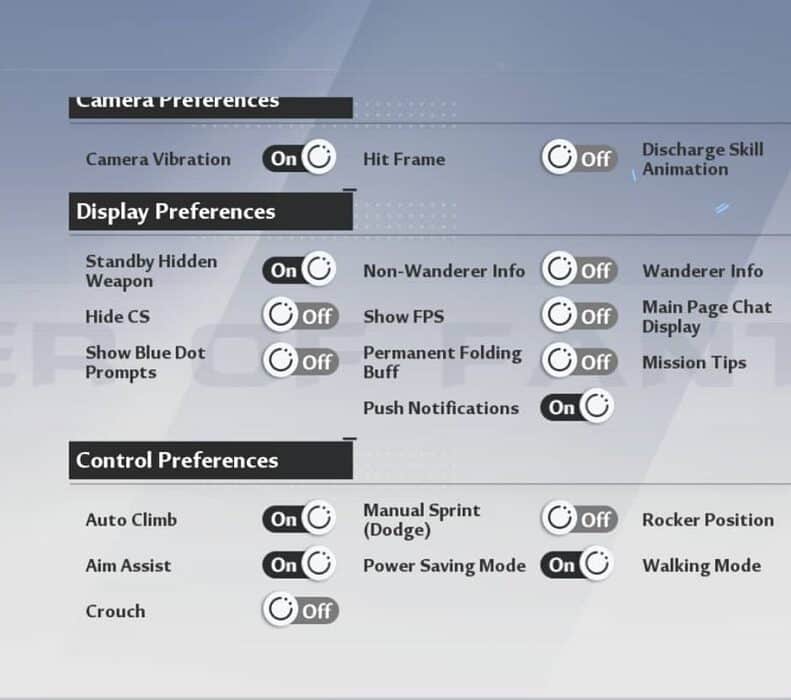Enable the Crouch toggle
This screenshot has height=700, width=791.
299,610
